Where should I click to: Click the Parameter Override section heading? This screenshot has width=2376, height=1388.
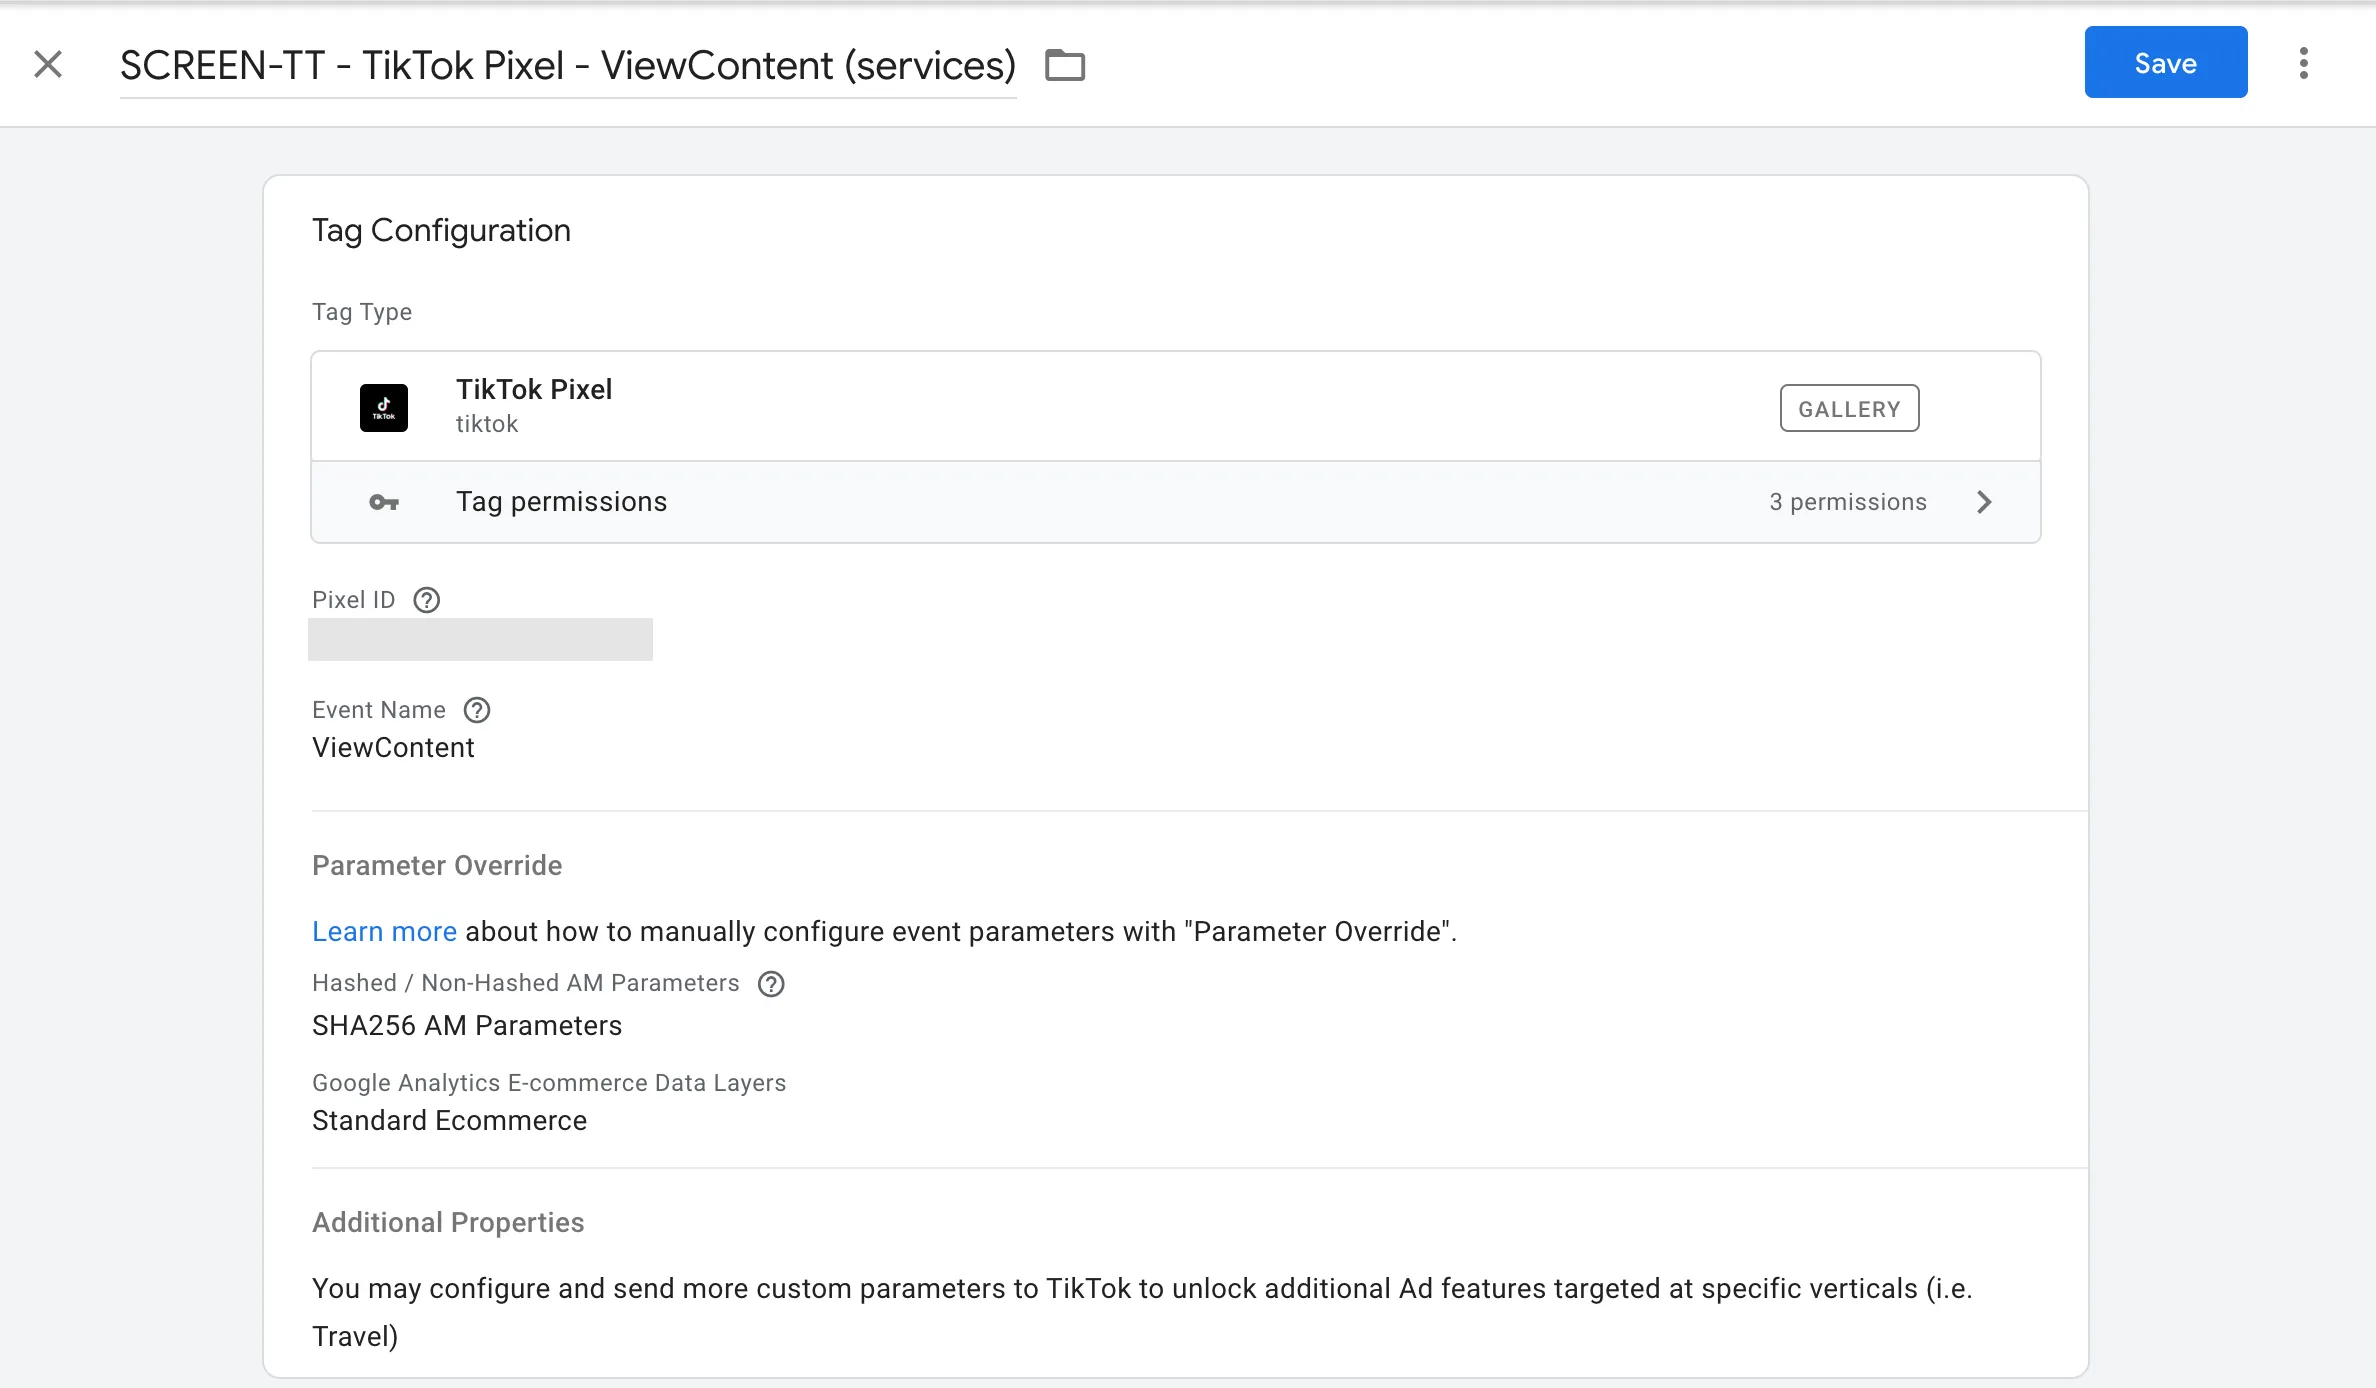point(437,865)
